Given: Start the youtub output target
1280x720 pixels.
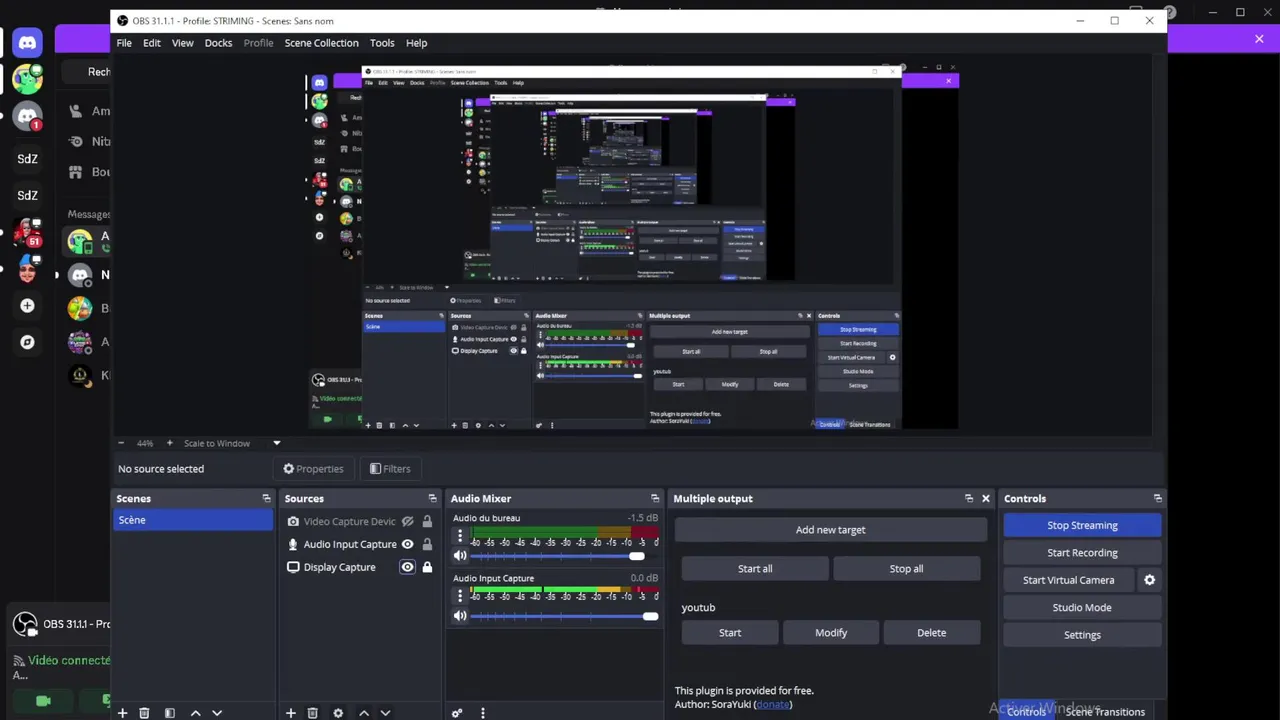Looking at the screenshot, I should pos(730,633).
